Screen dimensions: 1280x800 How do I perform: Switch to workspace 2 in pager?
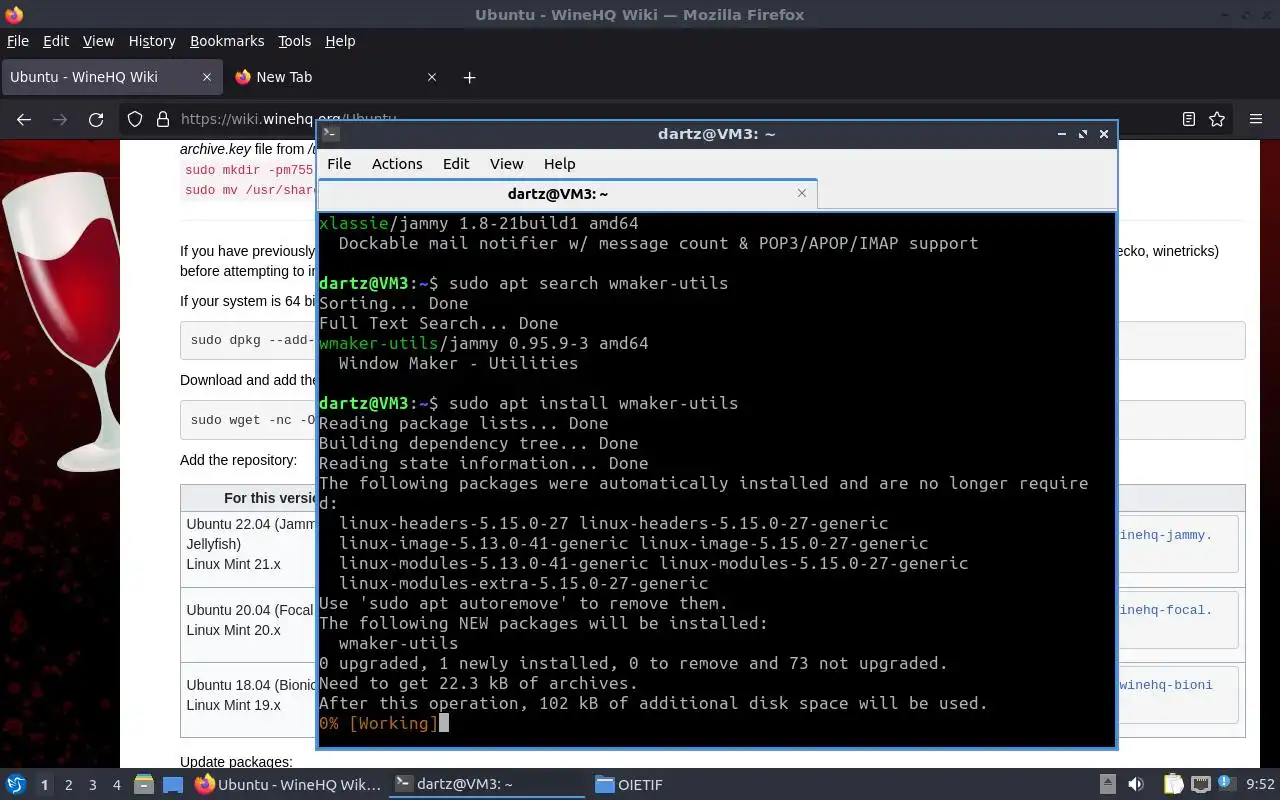pyautogui.click(x=69, y=785)
